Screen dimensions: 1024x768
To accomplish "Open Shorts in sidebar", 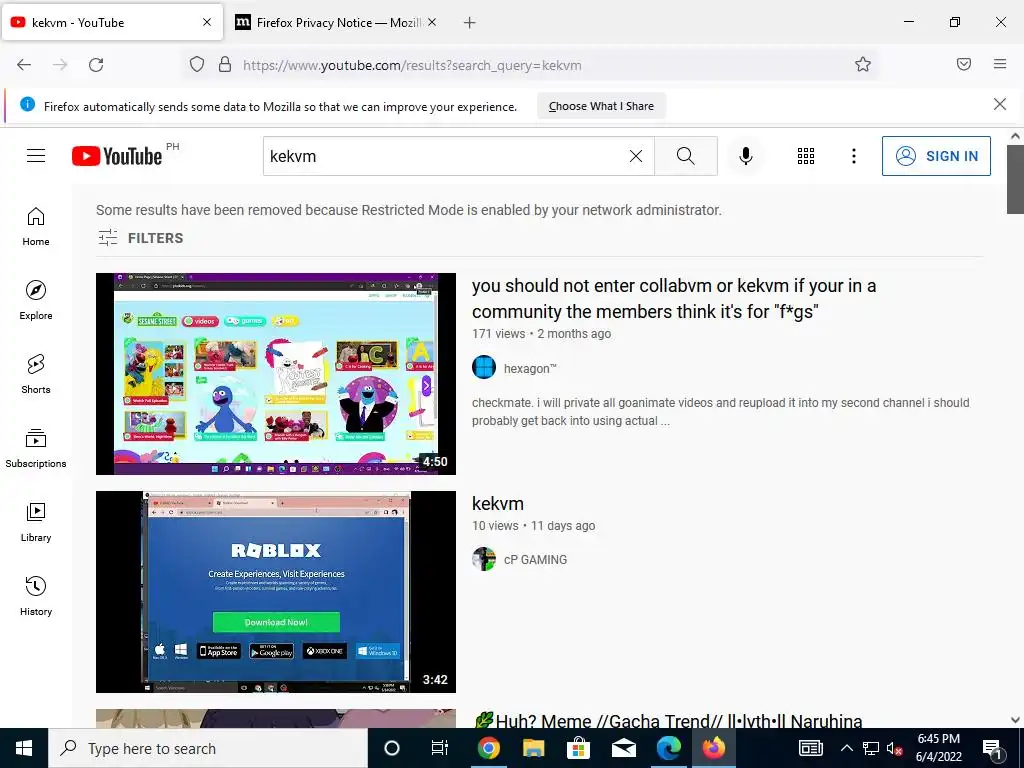I will coord(36,374).
